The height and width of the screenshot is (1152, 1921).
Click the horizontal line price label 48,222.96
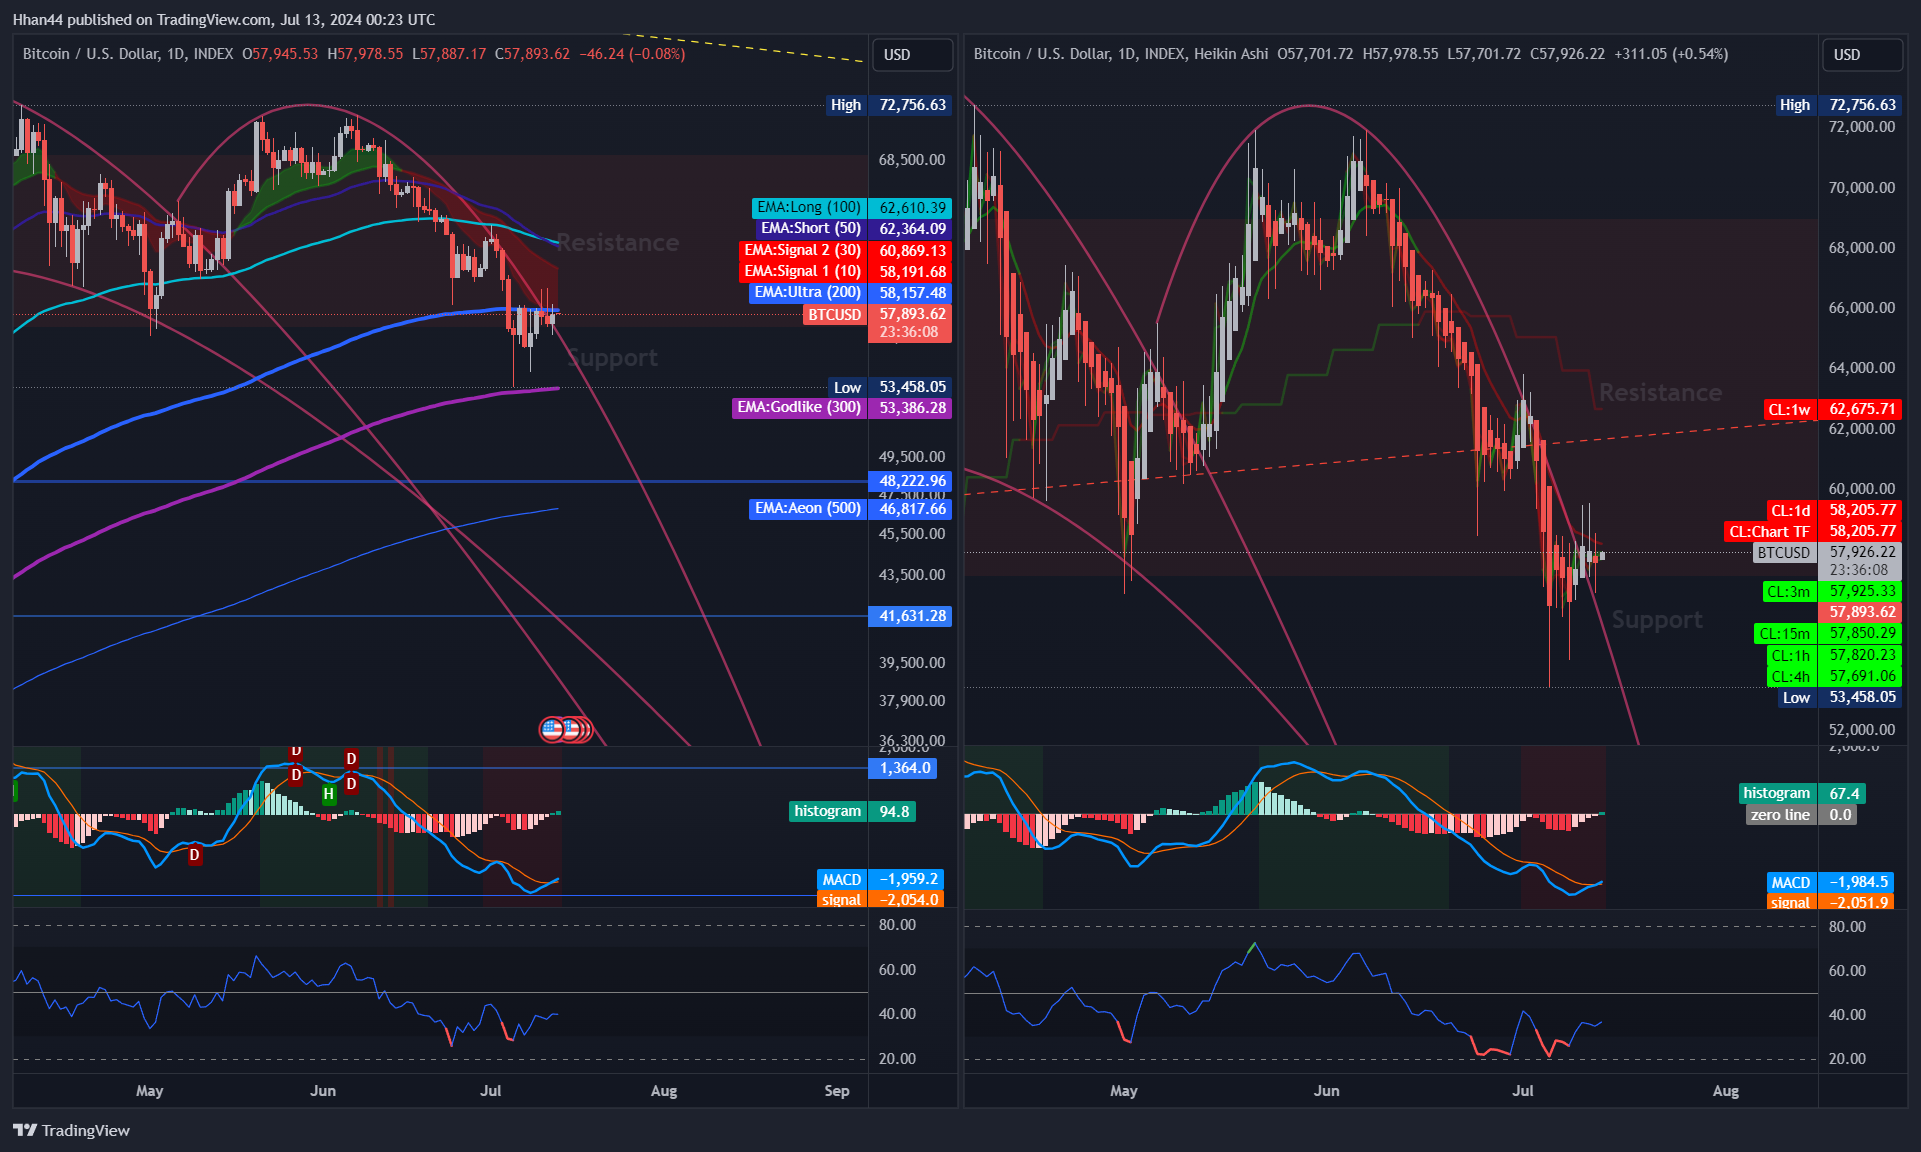(910, 482)
